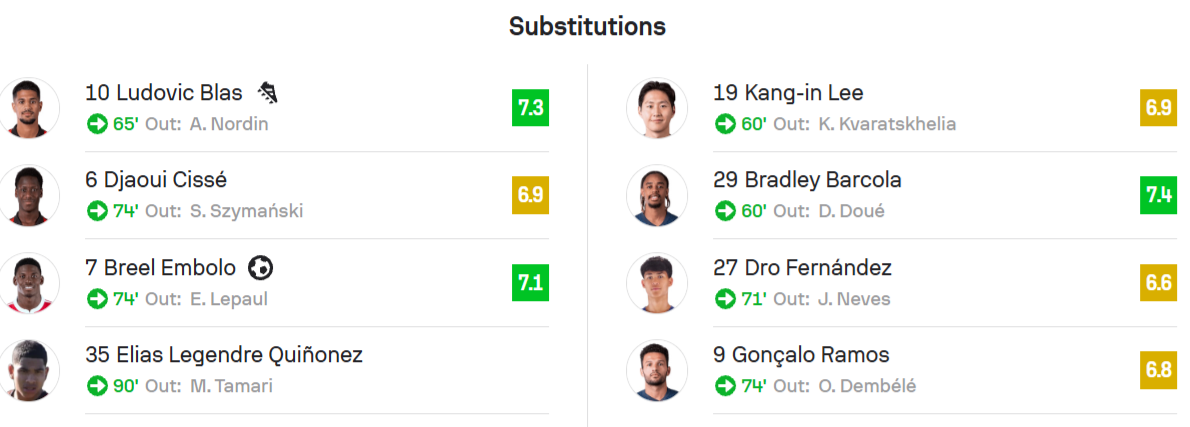The height and width of the screenshot is (427, 1190).
Task: Click Ludovic Blas's green 7.3 rating badge
Action: pos(530,108)
